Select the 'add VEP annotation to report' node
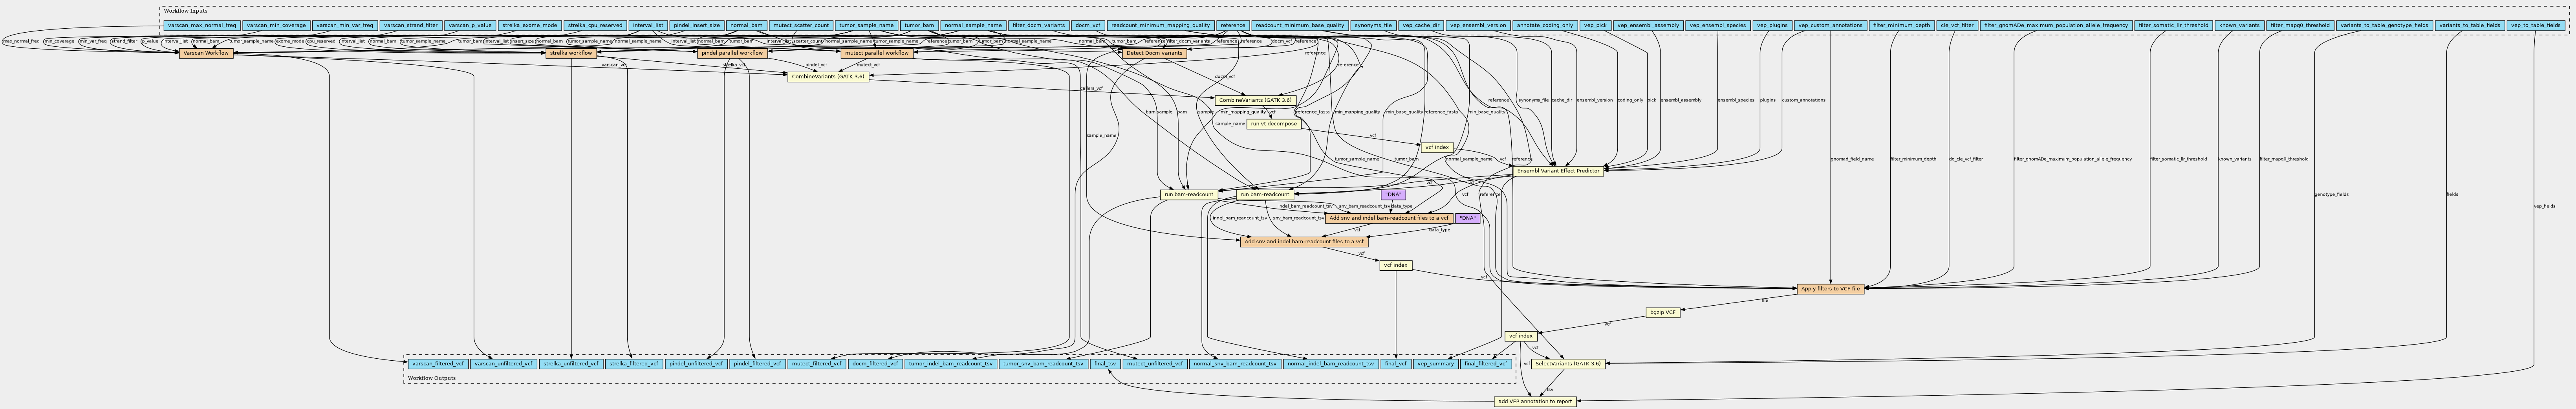Screen dimensions: 2576x409 point(1535,401)
